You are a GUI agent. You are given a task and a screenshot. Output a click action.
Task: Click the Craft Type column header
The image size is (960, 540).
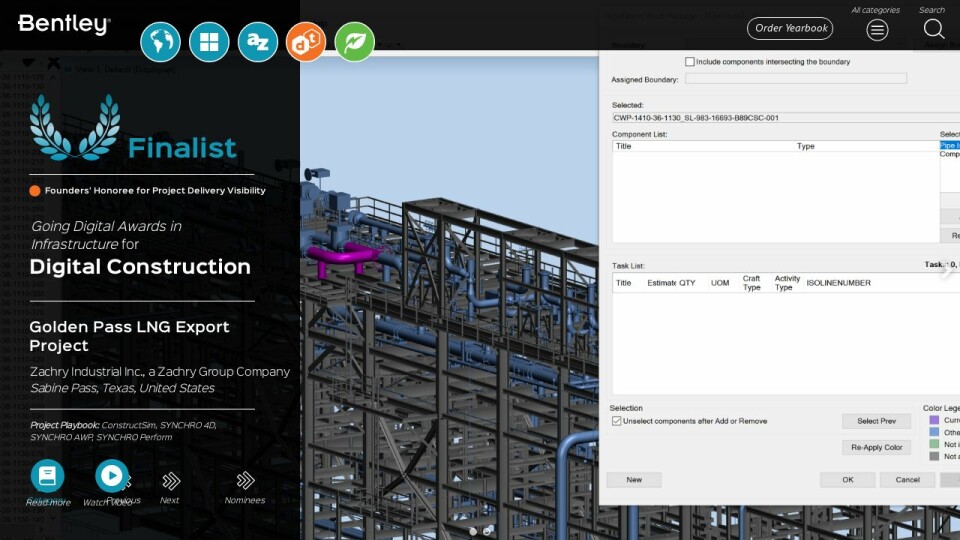tap(751, 283)
